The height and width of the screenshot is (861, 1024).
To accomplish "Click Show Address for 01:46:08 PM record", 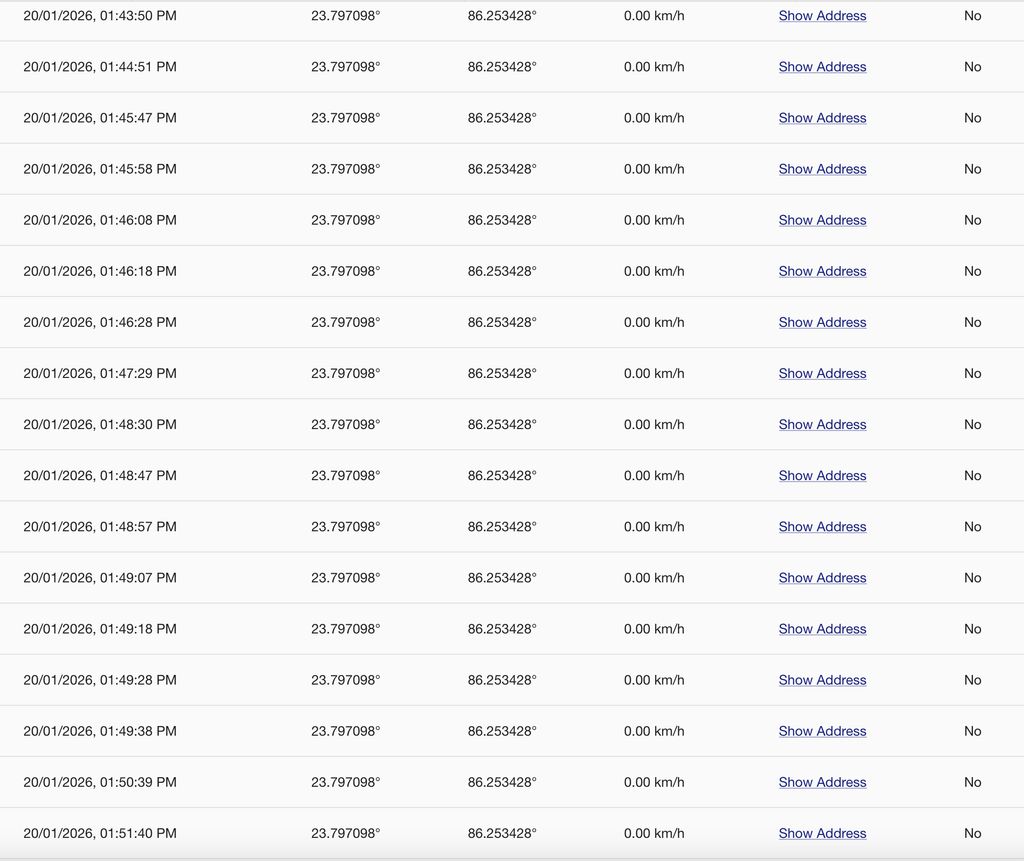I will click(x=822, y=220).
